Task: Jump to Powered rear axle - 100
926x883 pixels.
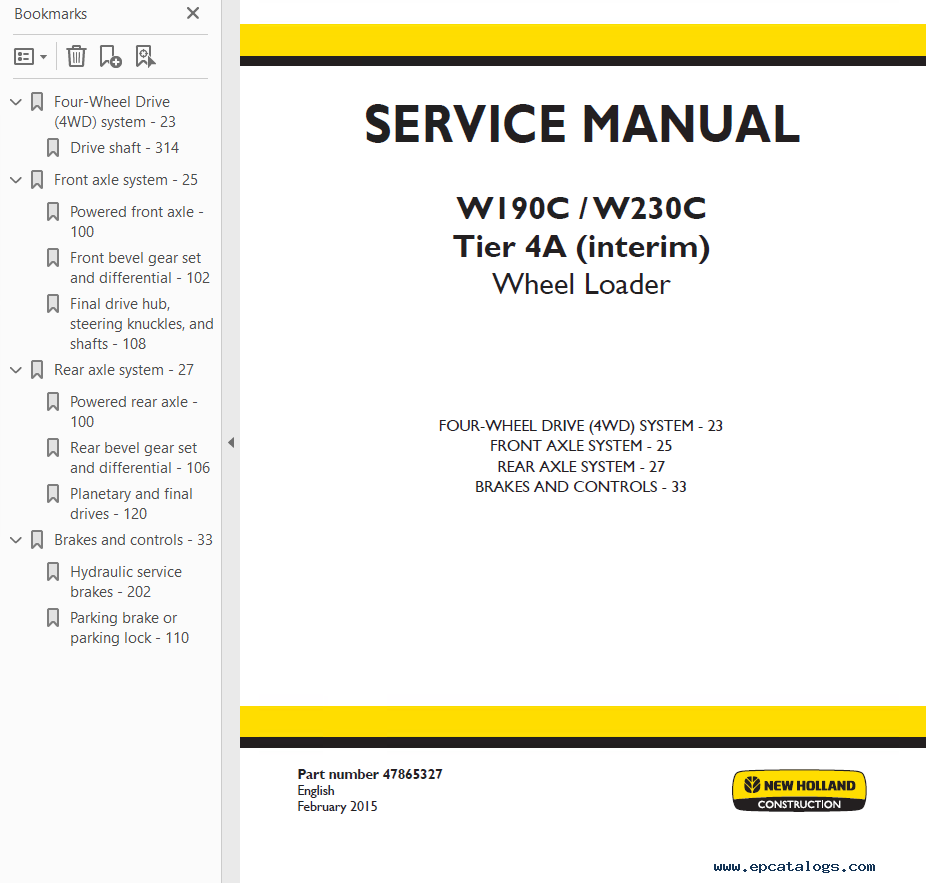Action: pyautogui.click(x=133, y=412)
